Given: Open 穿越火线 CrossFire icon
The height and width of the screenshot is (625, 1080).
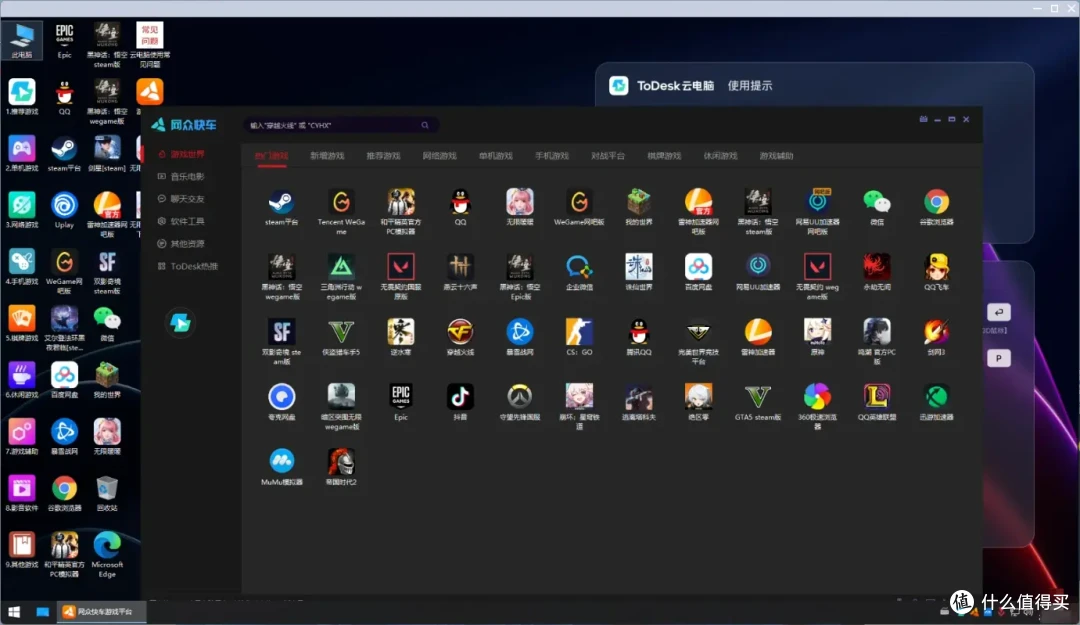Looking at the screenshot, I should tap(460, 332).
